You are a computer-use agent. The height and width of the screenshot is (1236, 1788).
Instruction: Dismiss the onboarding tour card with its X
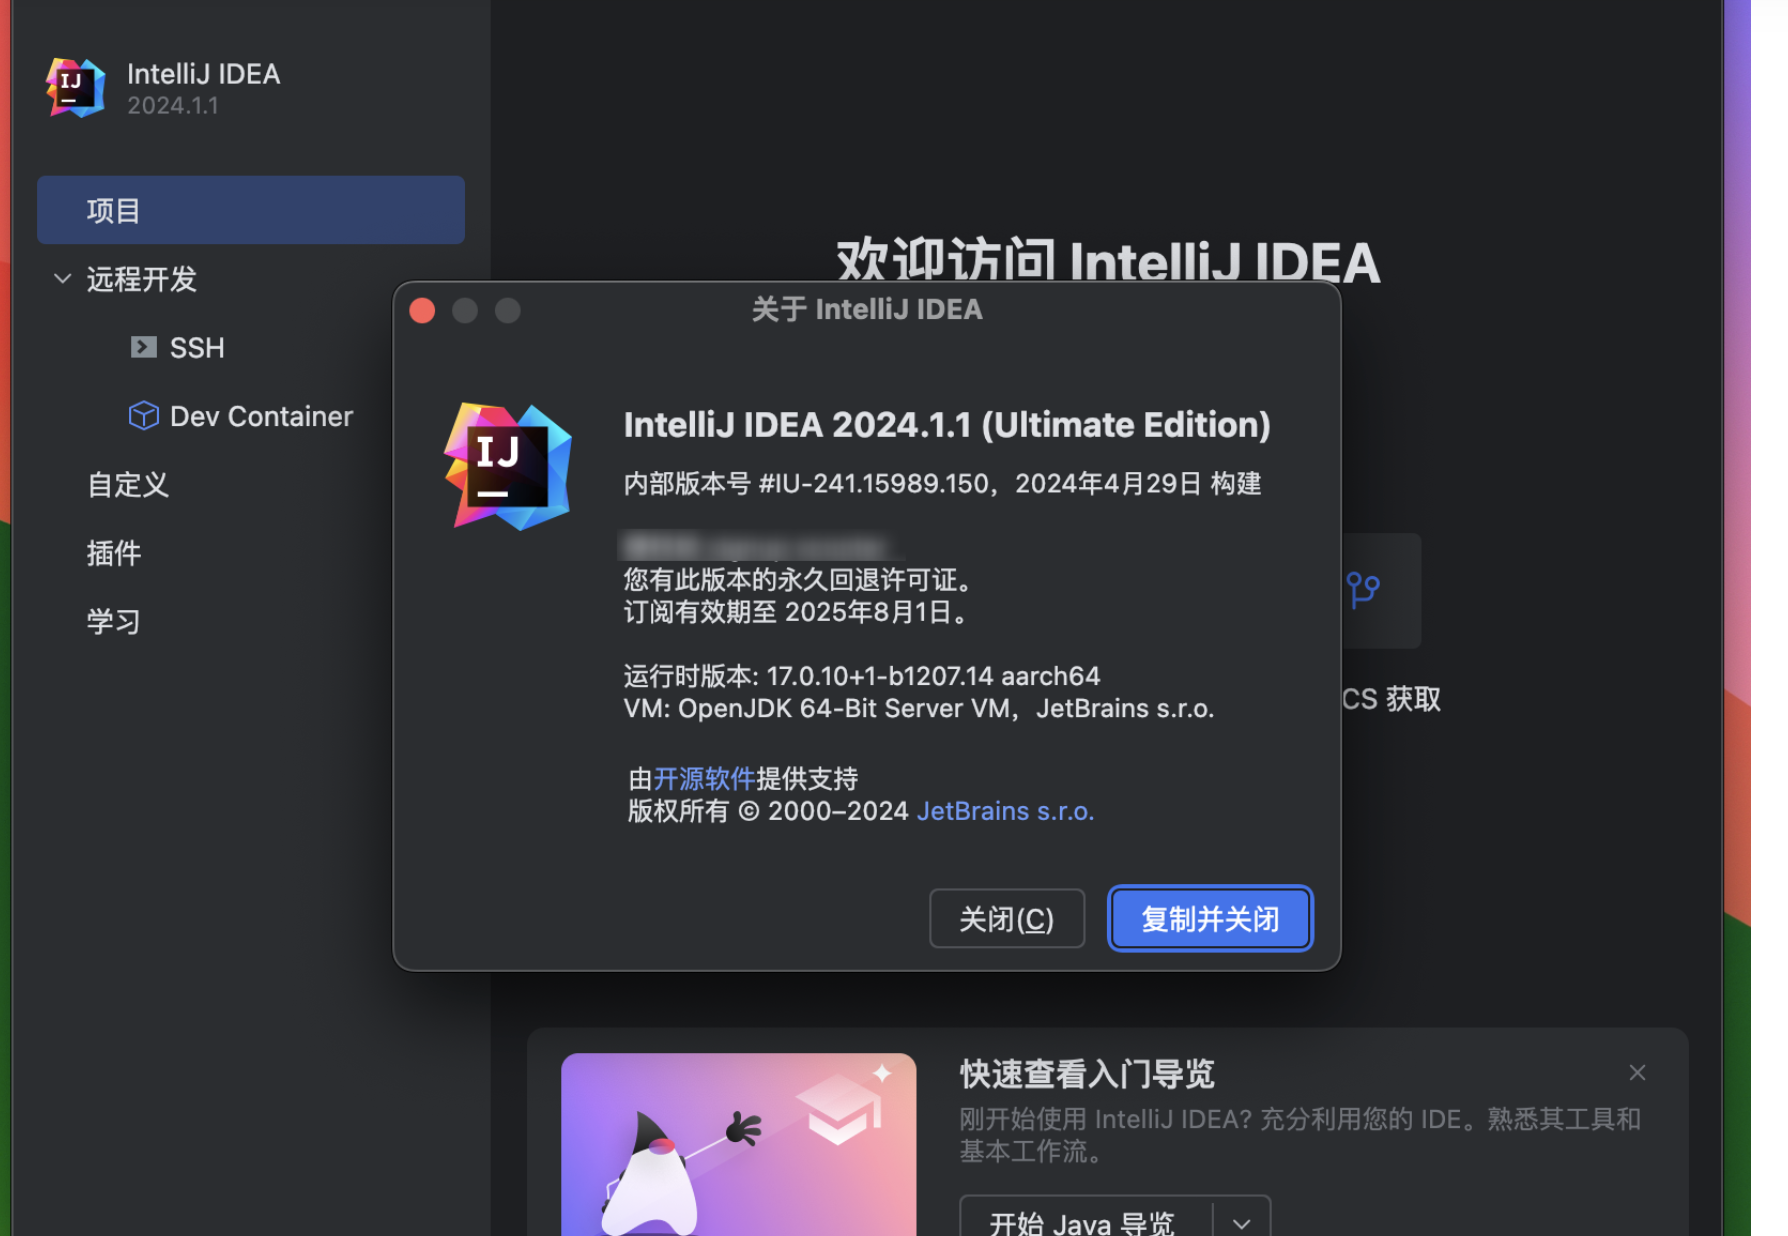(x=1637, y=1073)
